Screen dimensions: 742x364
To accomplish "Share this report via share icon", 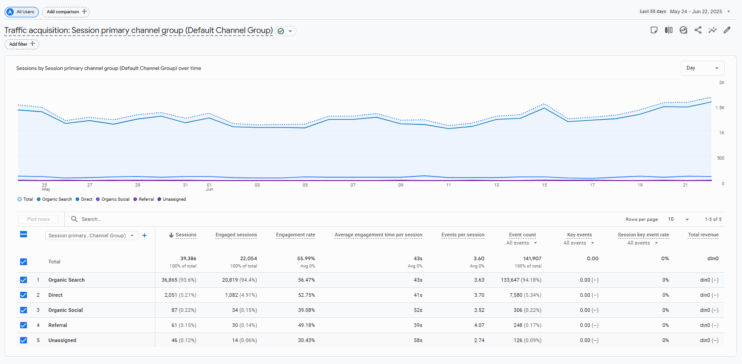I will pos(698,30).
